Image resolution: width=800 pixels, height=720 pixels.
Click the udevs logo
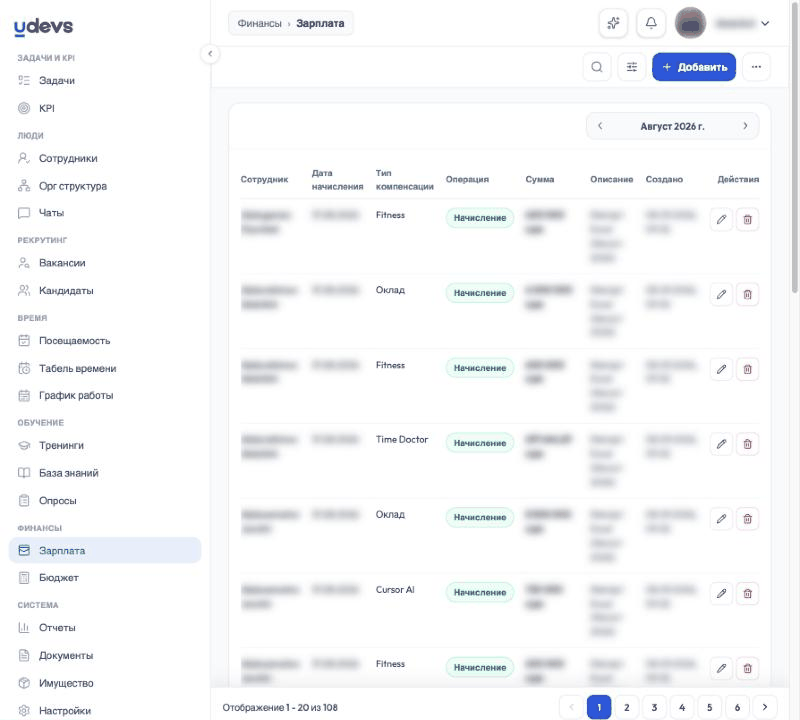coord(43,27)
